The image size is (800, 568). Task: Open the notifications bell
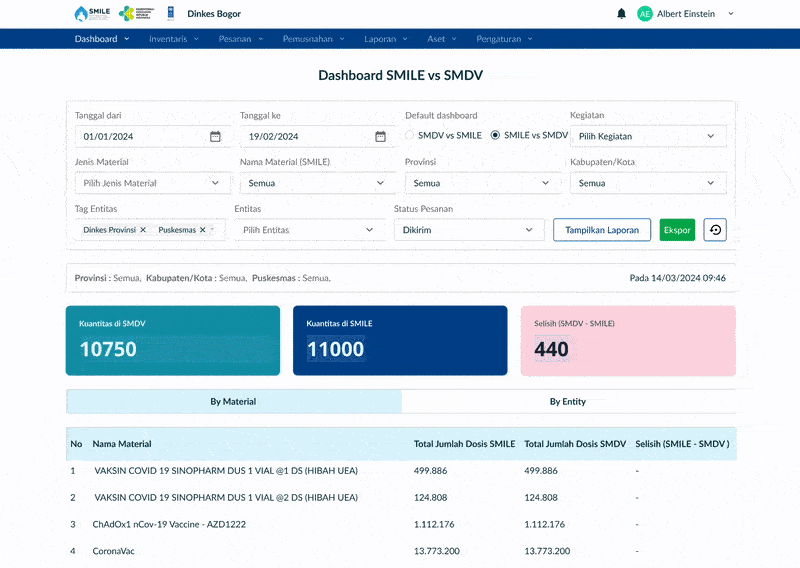point(621,14)
